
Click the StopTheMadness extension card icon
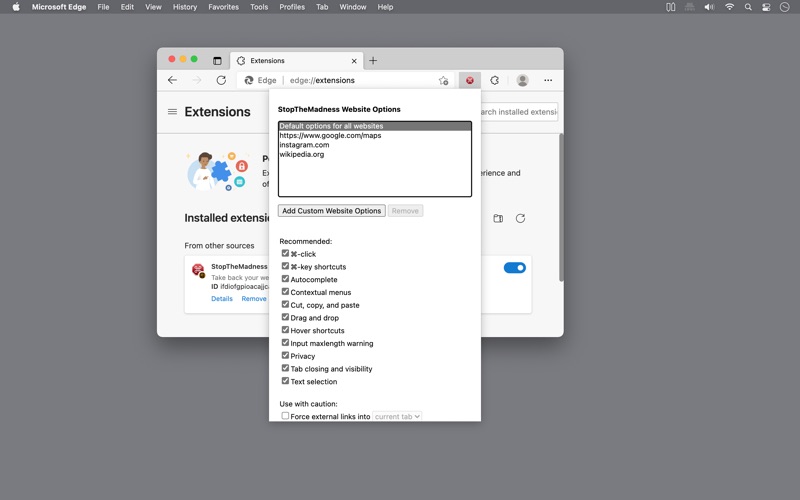[198, 270]
